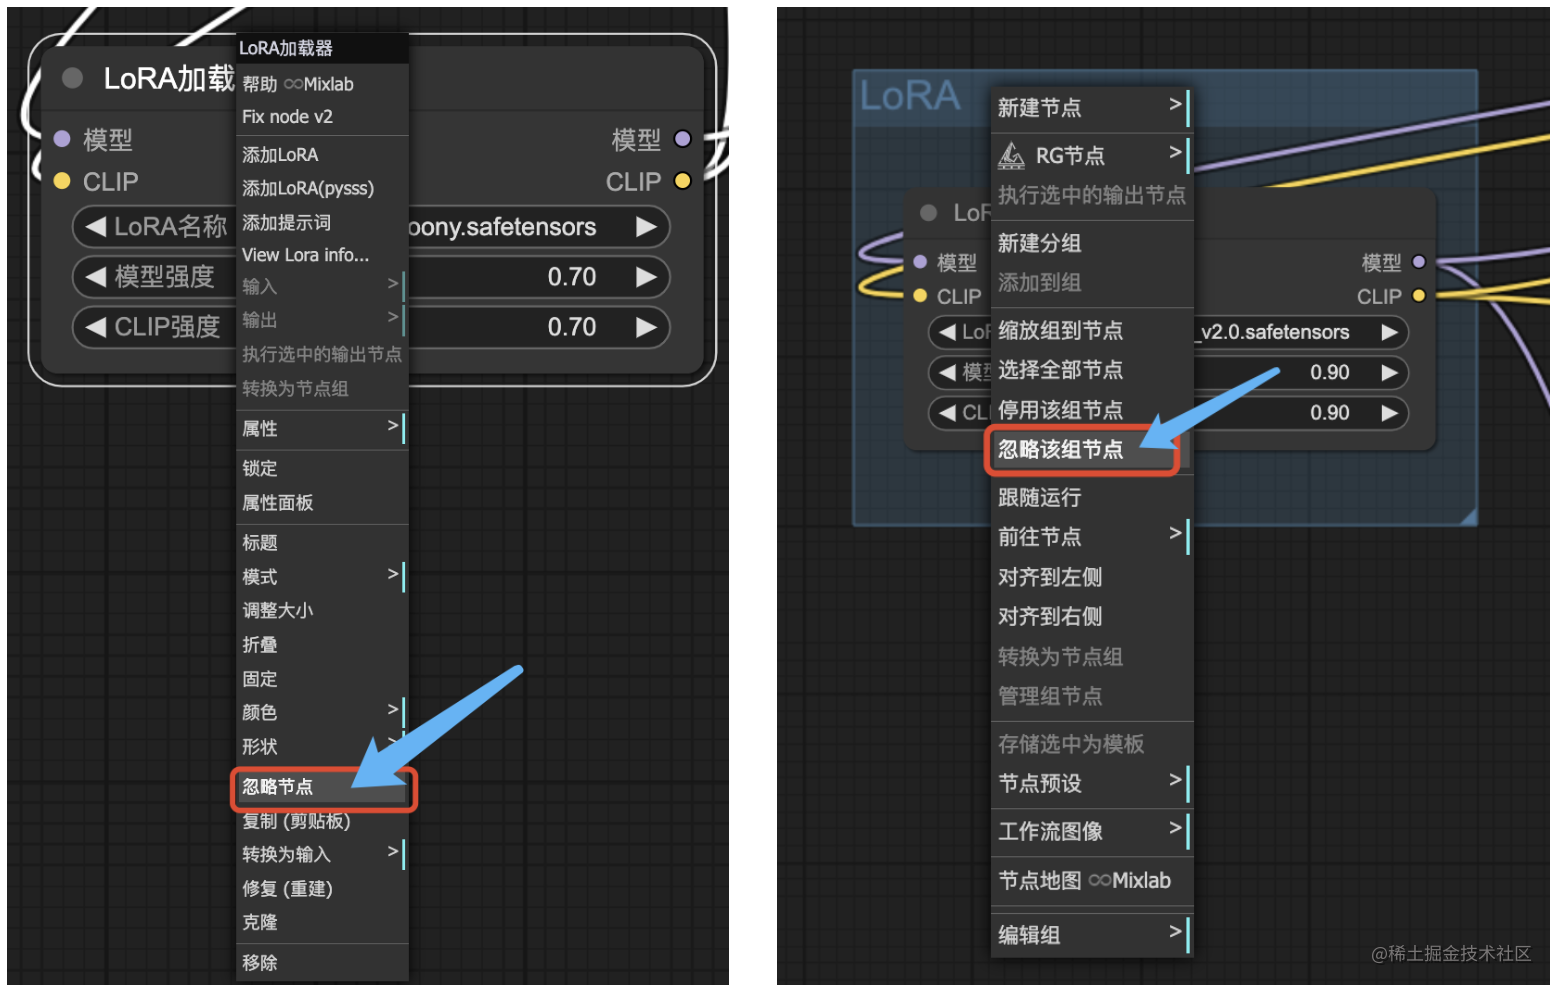Screen dimensions: 1560x992
Task: Click the LoRA group title text
Action: [x=910, y=96]
